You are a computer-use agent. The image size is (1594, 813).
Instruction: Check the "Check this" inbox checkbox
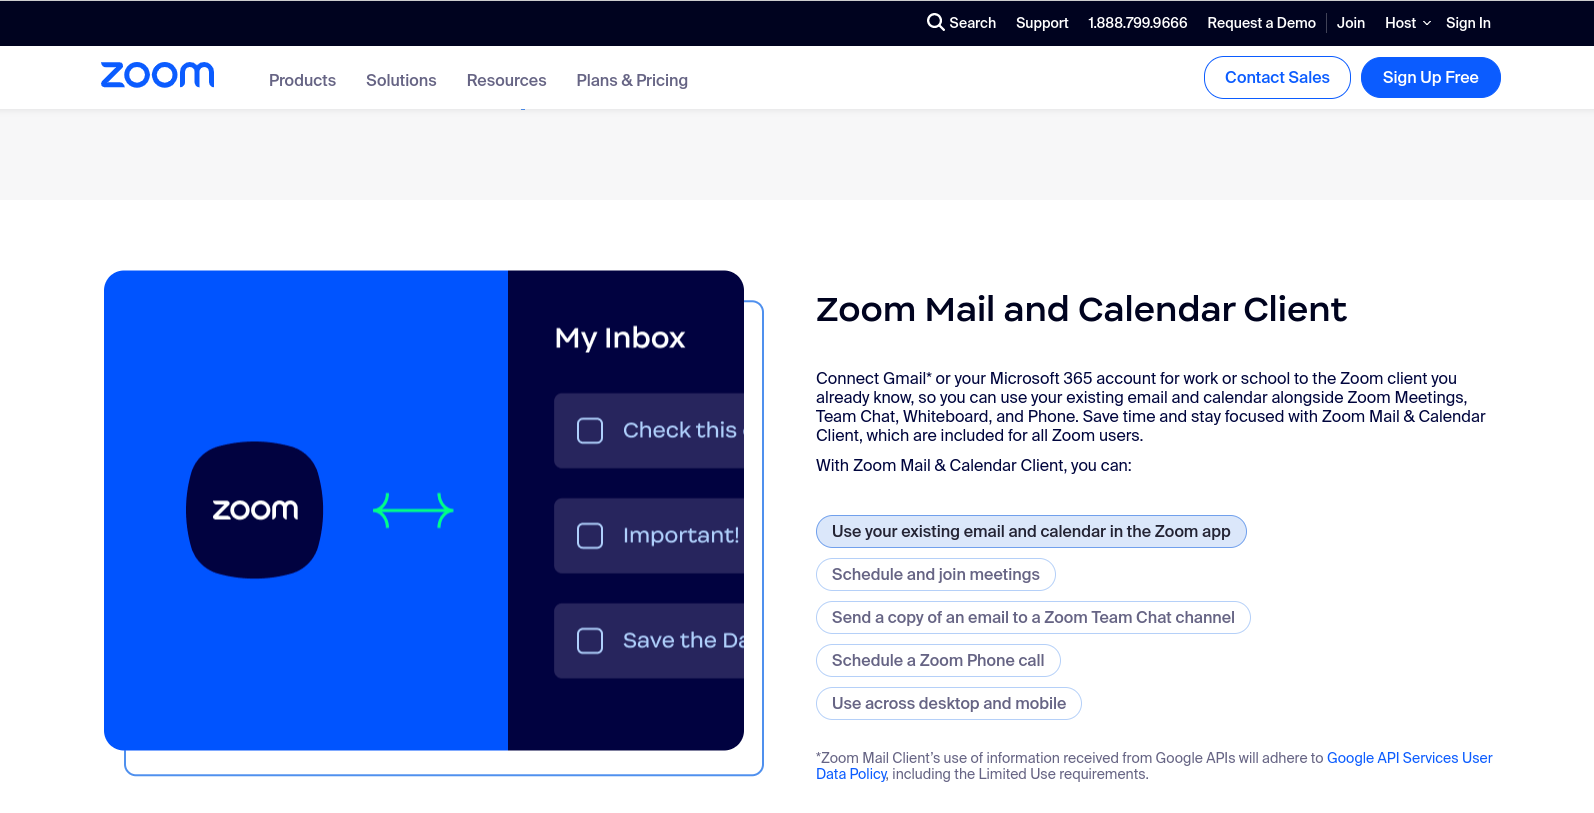pyautogui.click(x=589, y=430)
